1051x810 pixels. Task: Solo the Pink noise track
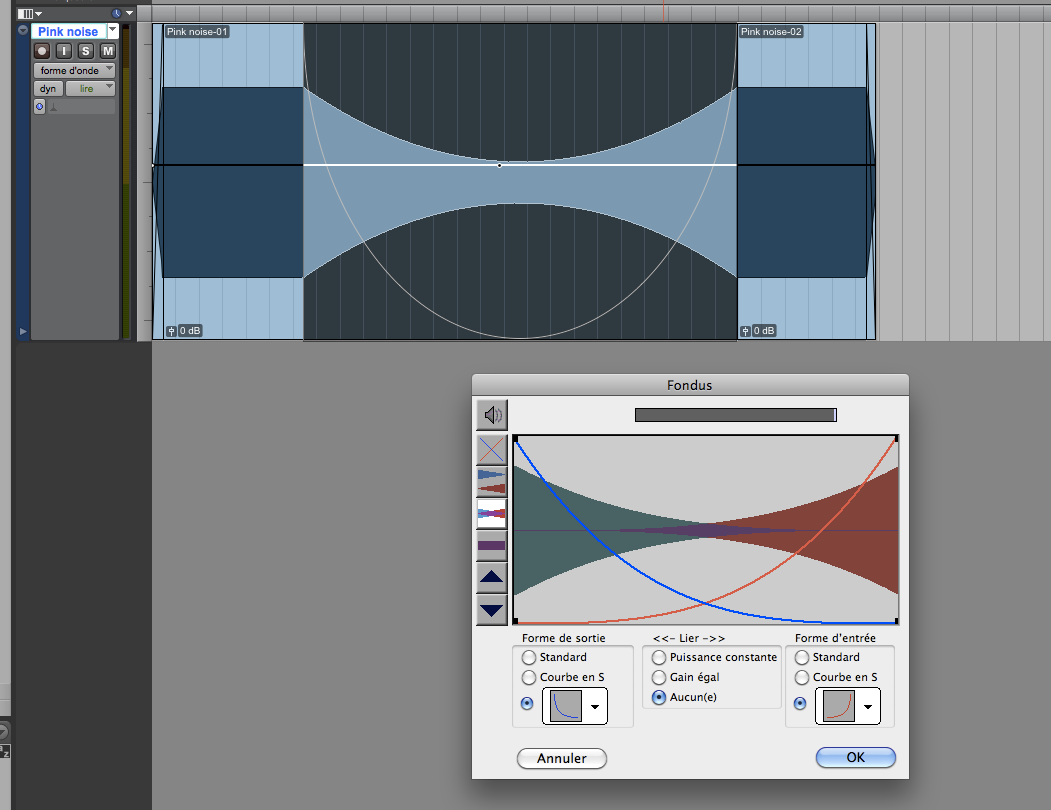pyautogui.click(x=86, y=51)
